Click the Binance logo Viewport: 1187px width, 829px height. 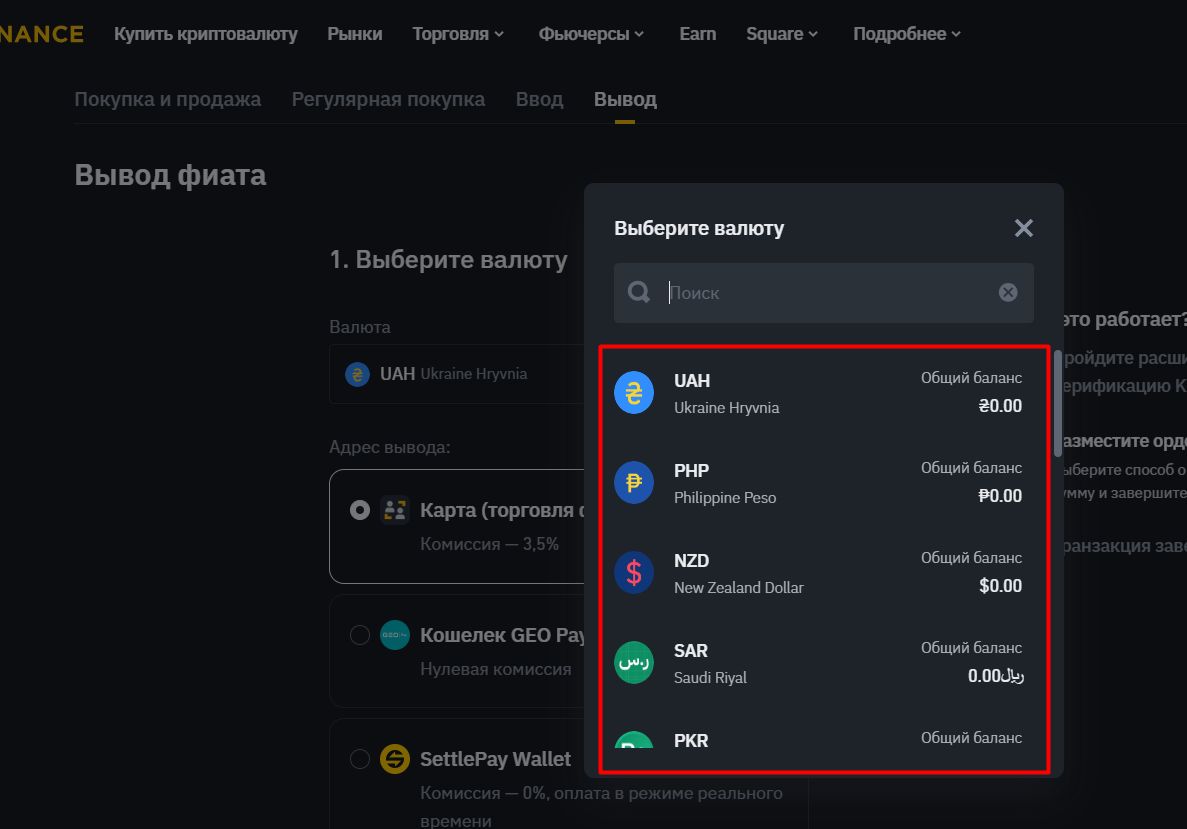tap(42, 34)
